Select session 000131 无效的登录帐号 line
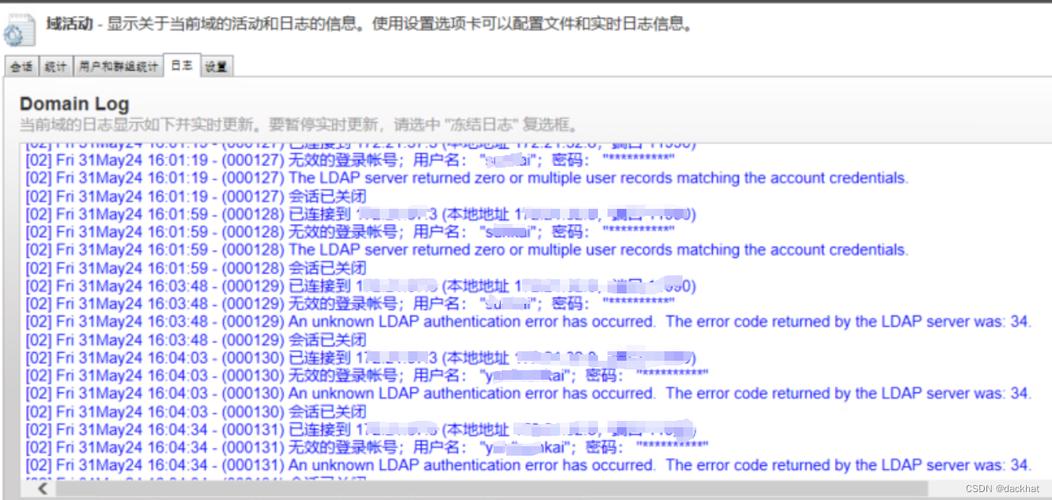Viewport: 1052px width, 500px height. (367, 447)
